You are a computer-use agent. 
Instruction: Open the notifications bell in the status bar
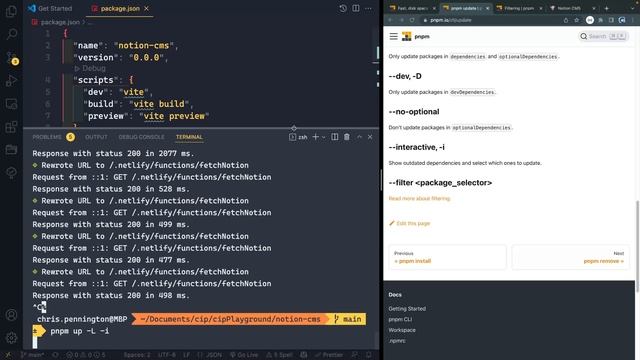click(368, 355)
